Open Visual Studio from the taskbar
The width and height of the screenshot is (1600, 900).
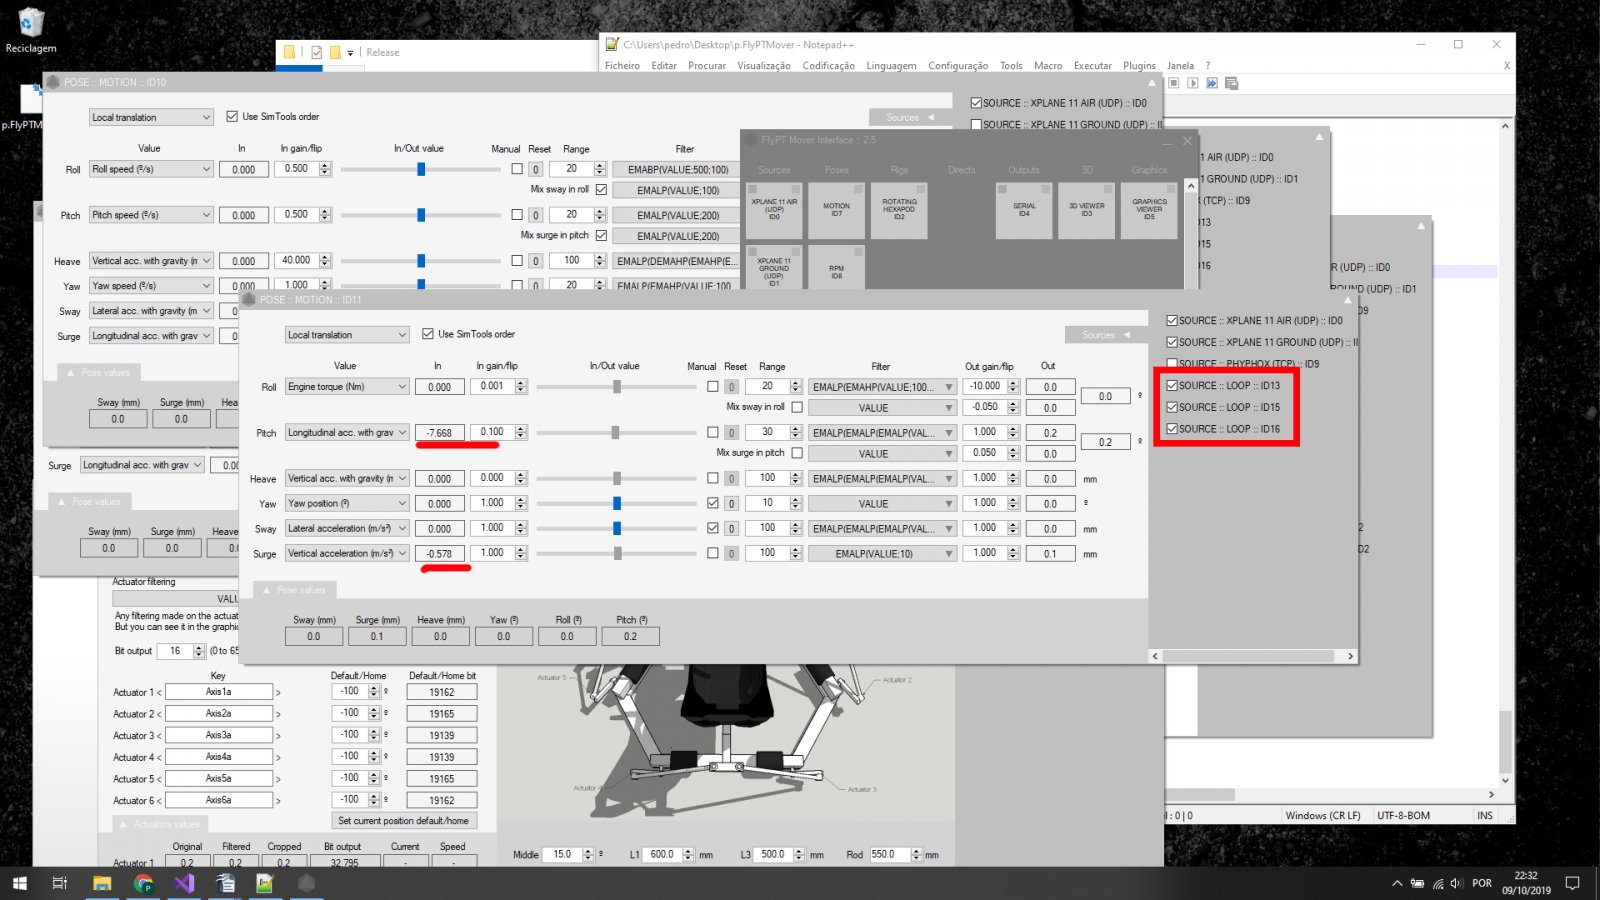click(183, 883)
